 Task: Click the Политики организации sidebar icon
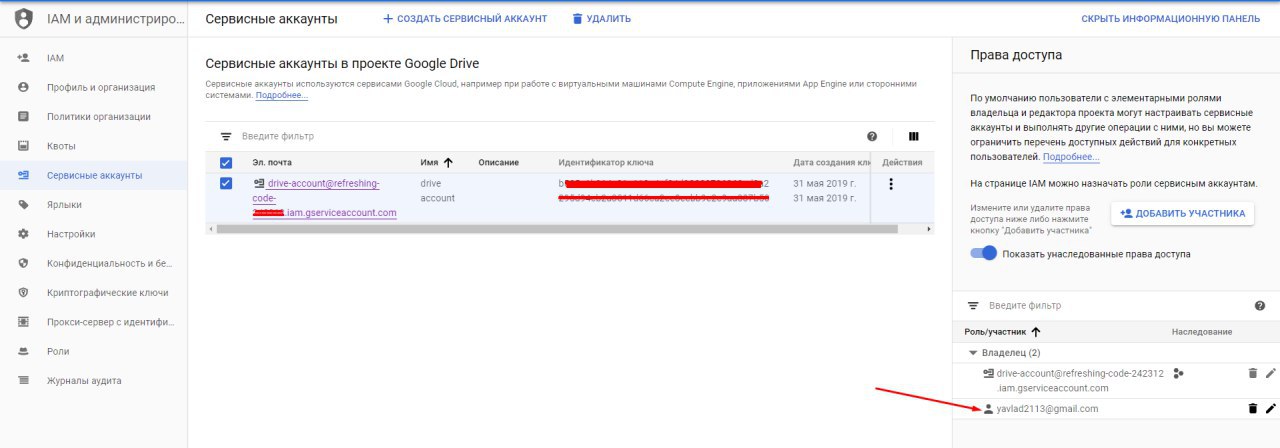tap(23, 116)
